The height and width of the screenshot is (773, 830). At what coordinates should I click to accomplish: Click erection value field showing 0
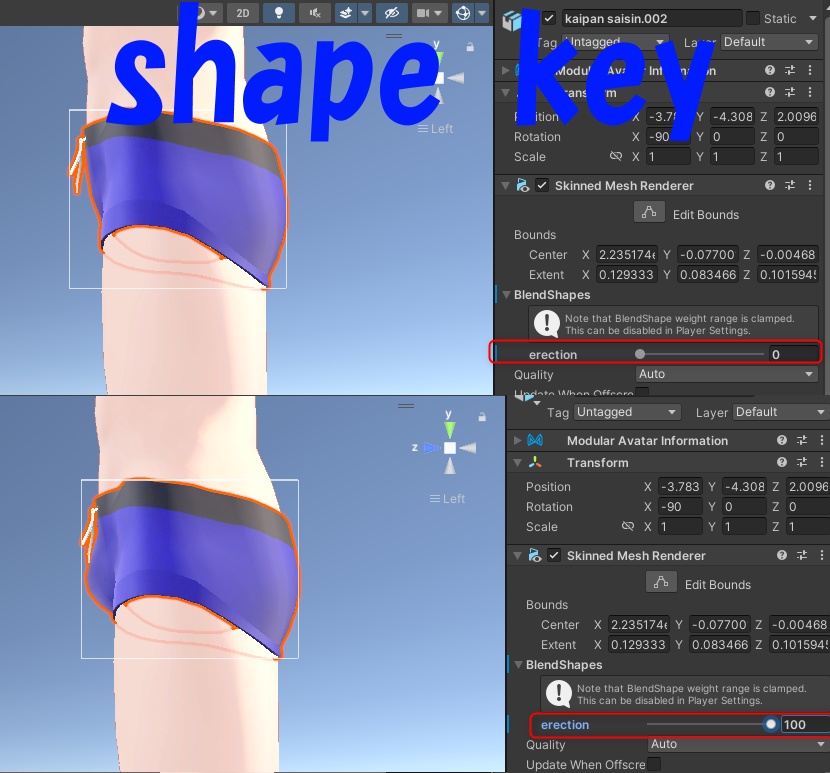click(x=795, y=354)
